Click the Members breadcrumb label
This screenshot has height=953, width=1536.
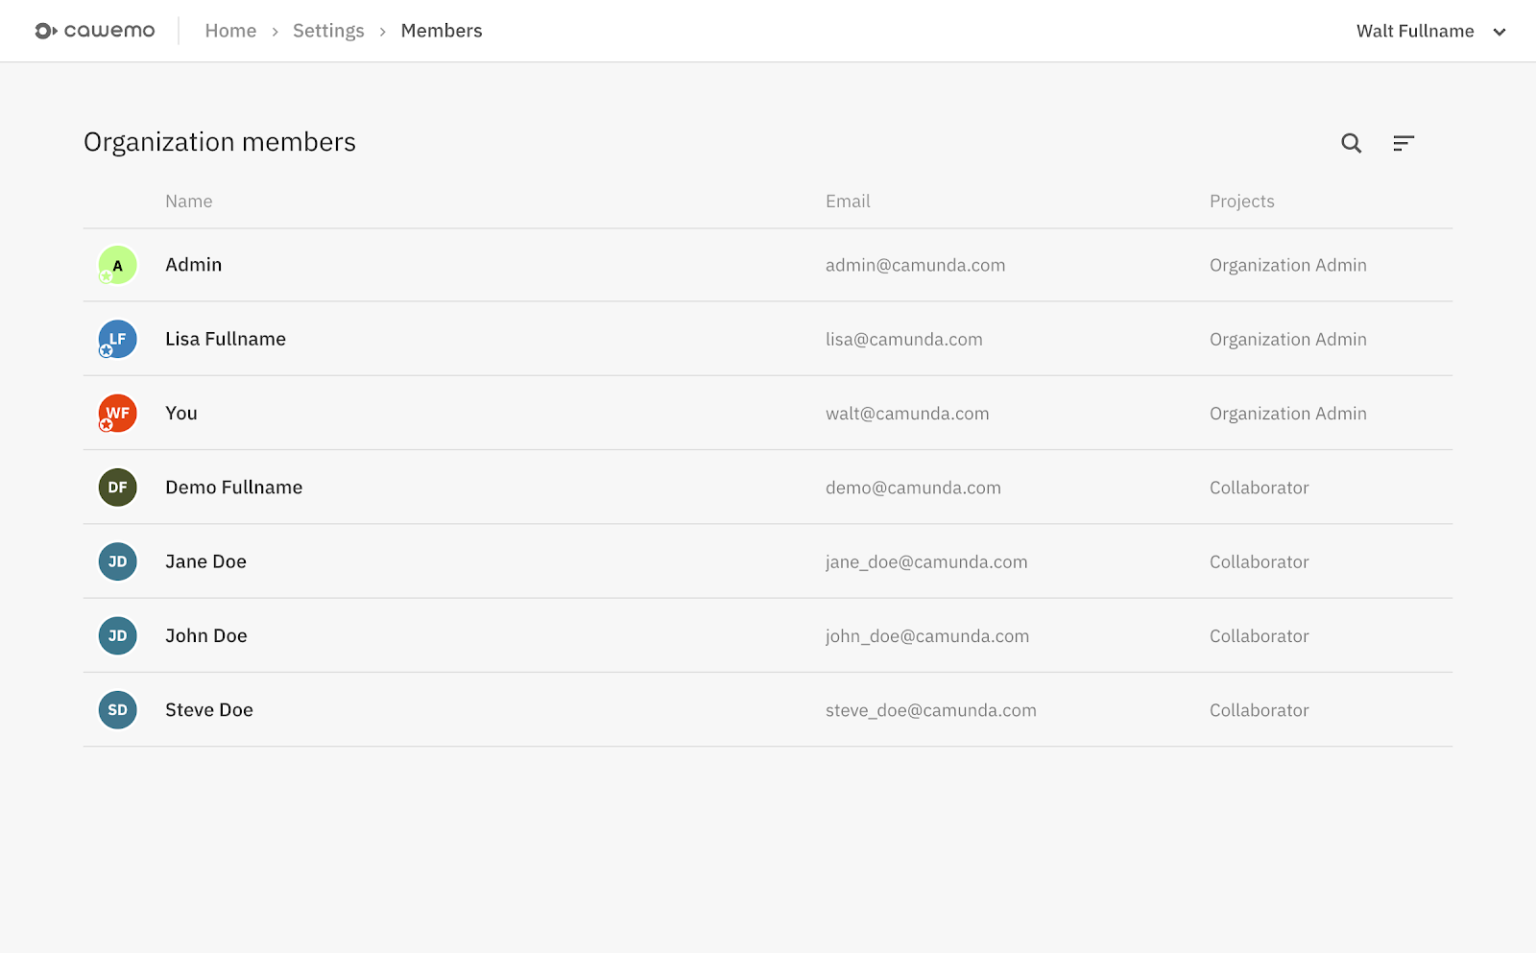(441, 30)
